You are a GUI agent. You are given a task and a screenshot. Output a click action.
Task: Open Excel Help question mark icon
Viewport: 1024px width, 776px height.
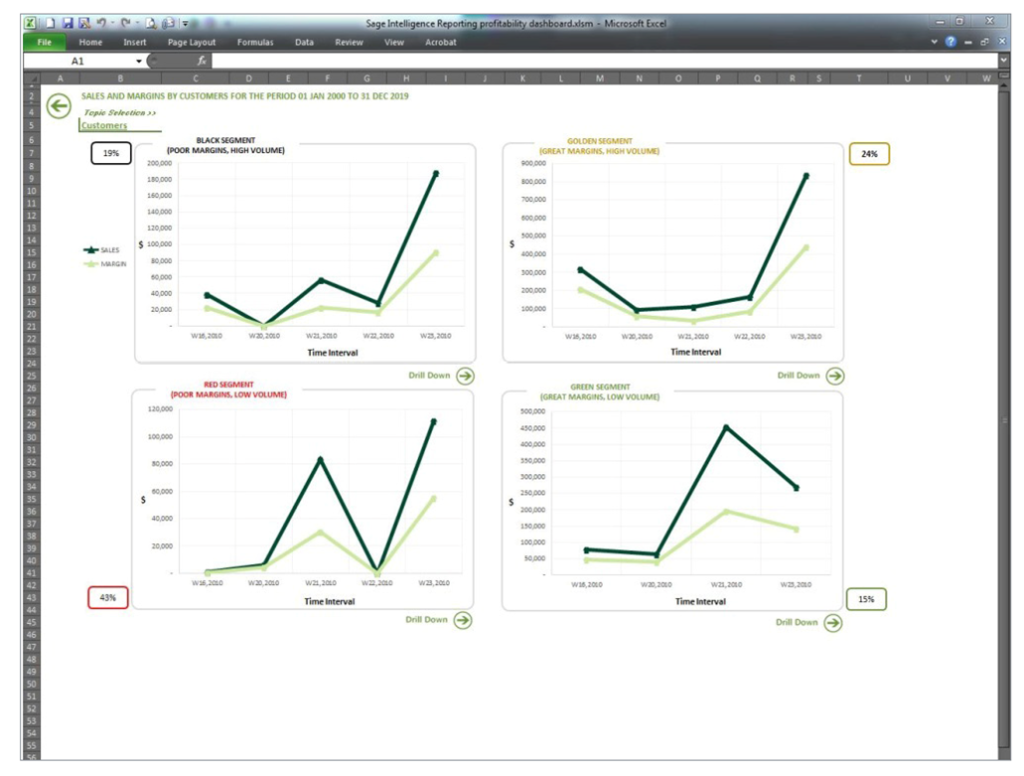[950, 42]
